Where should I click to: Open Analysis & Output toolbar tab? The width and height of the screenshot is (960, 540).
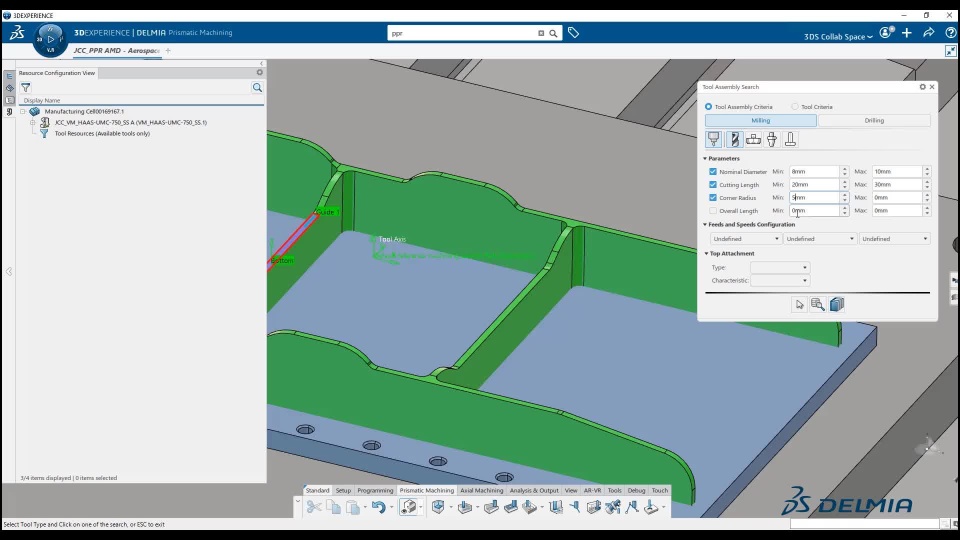(x=534, y=490)
